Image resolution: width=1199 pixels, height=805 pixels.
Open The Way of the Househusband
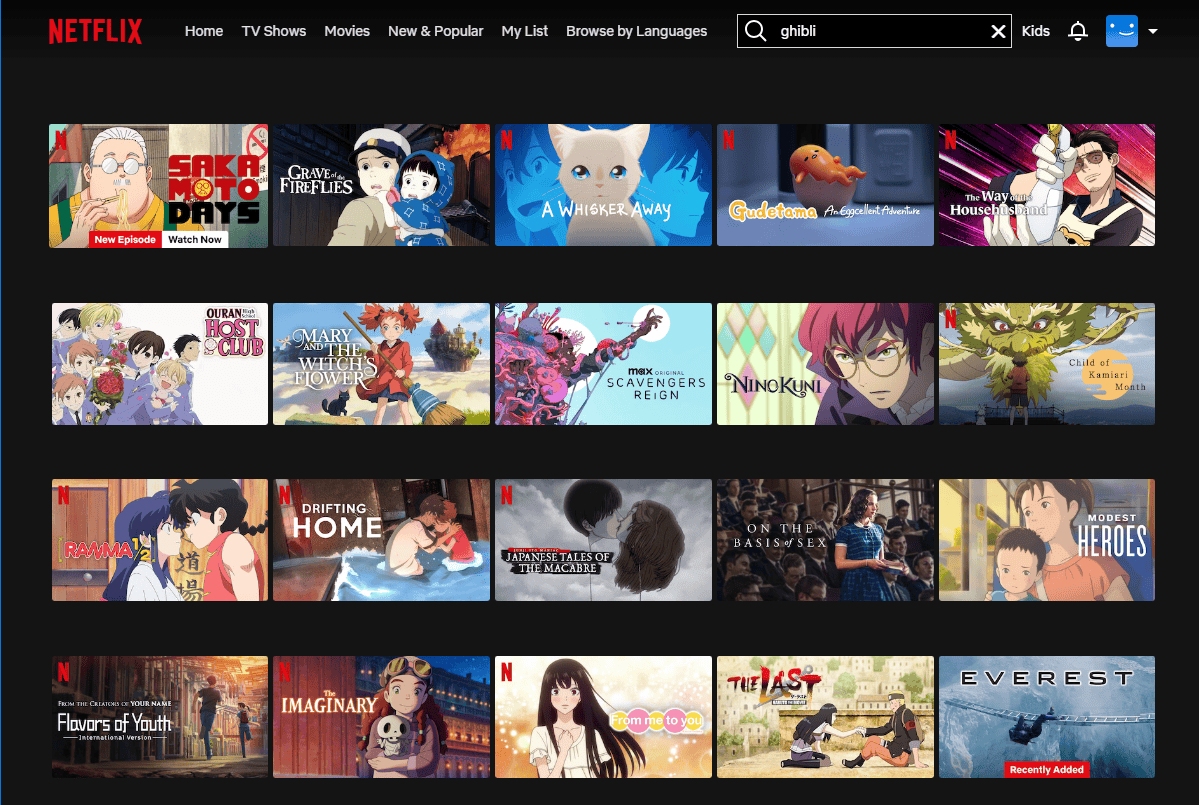1047,185
